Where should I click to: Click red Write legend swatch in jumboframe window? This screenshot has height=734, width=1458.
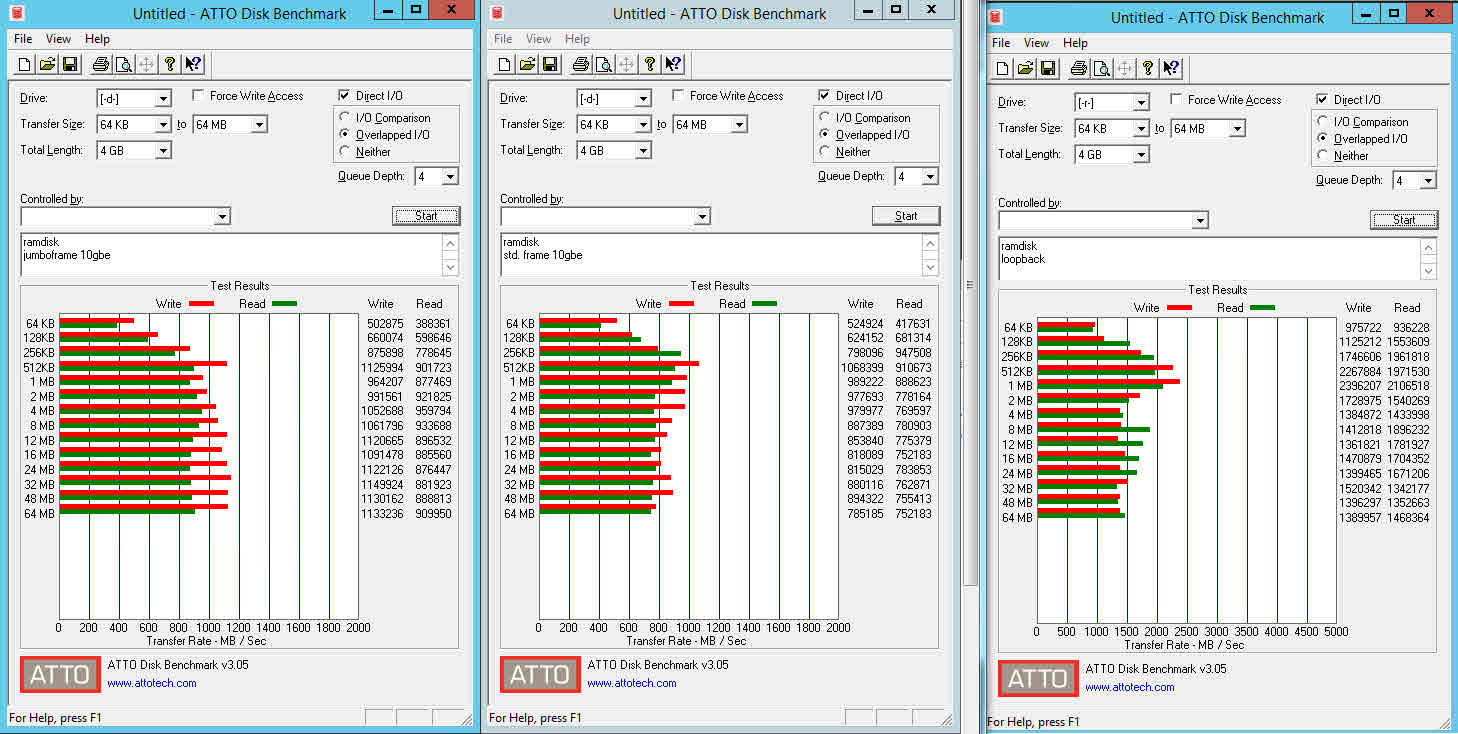point(201,304)
